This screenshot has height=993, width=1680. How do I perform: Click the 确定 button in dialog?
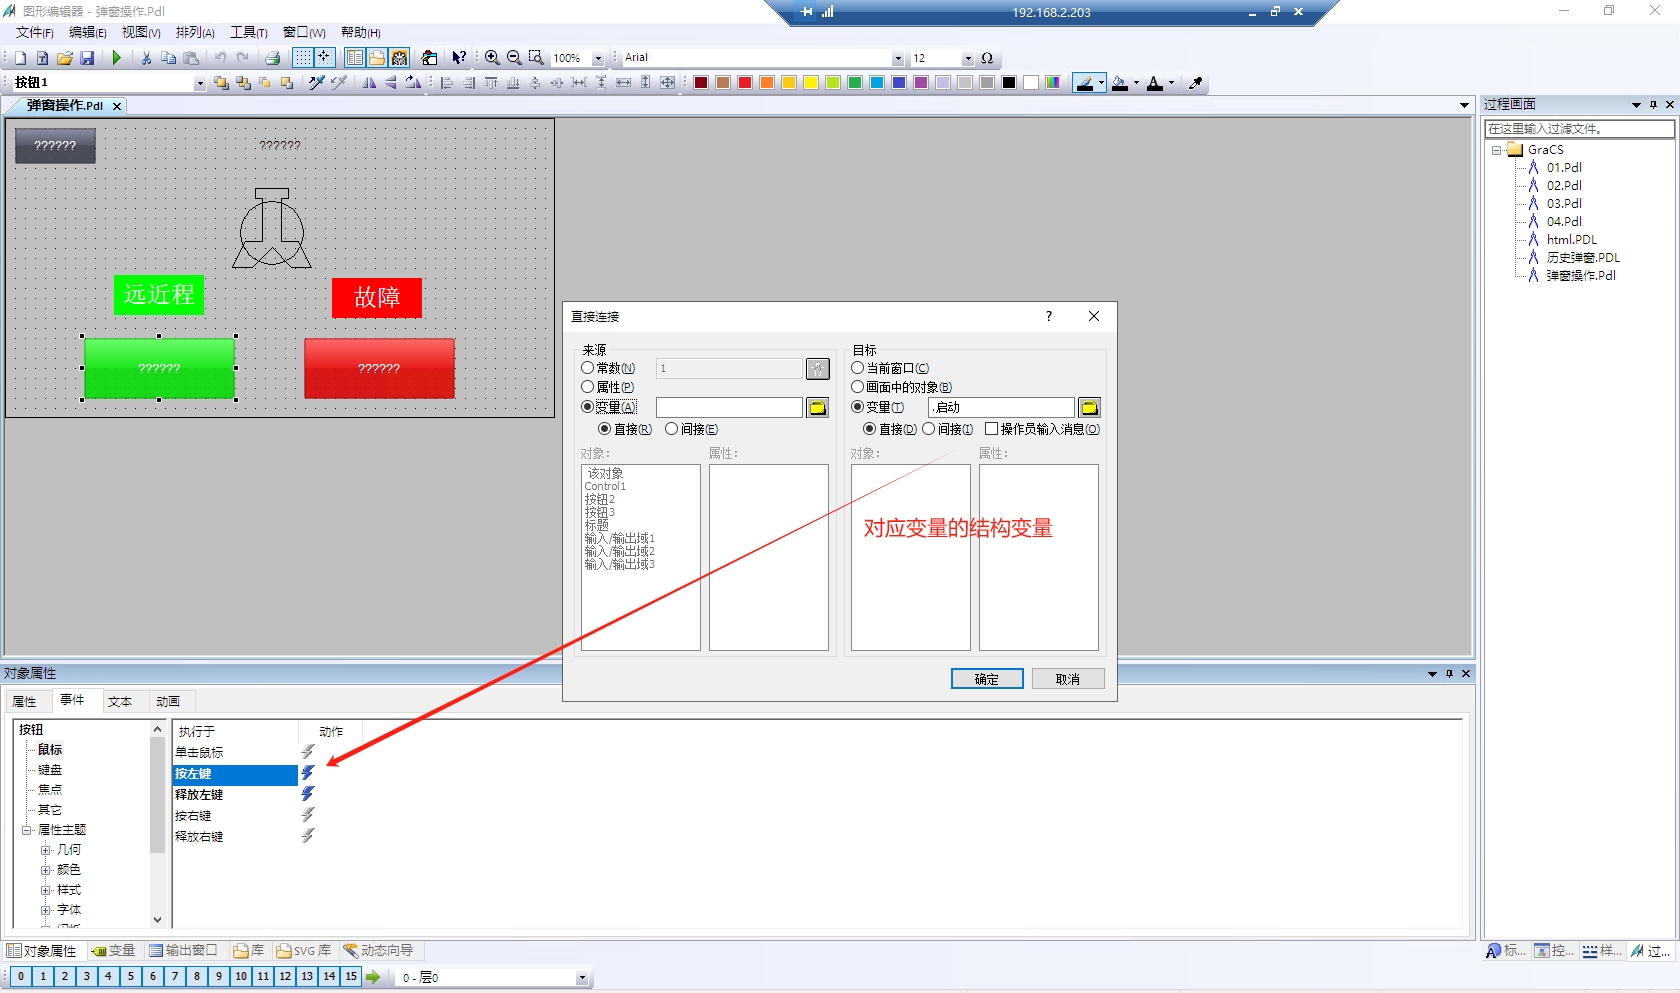986,679
